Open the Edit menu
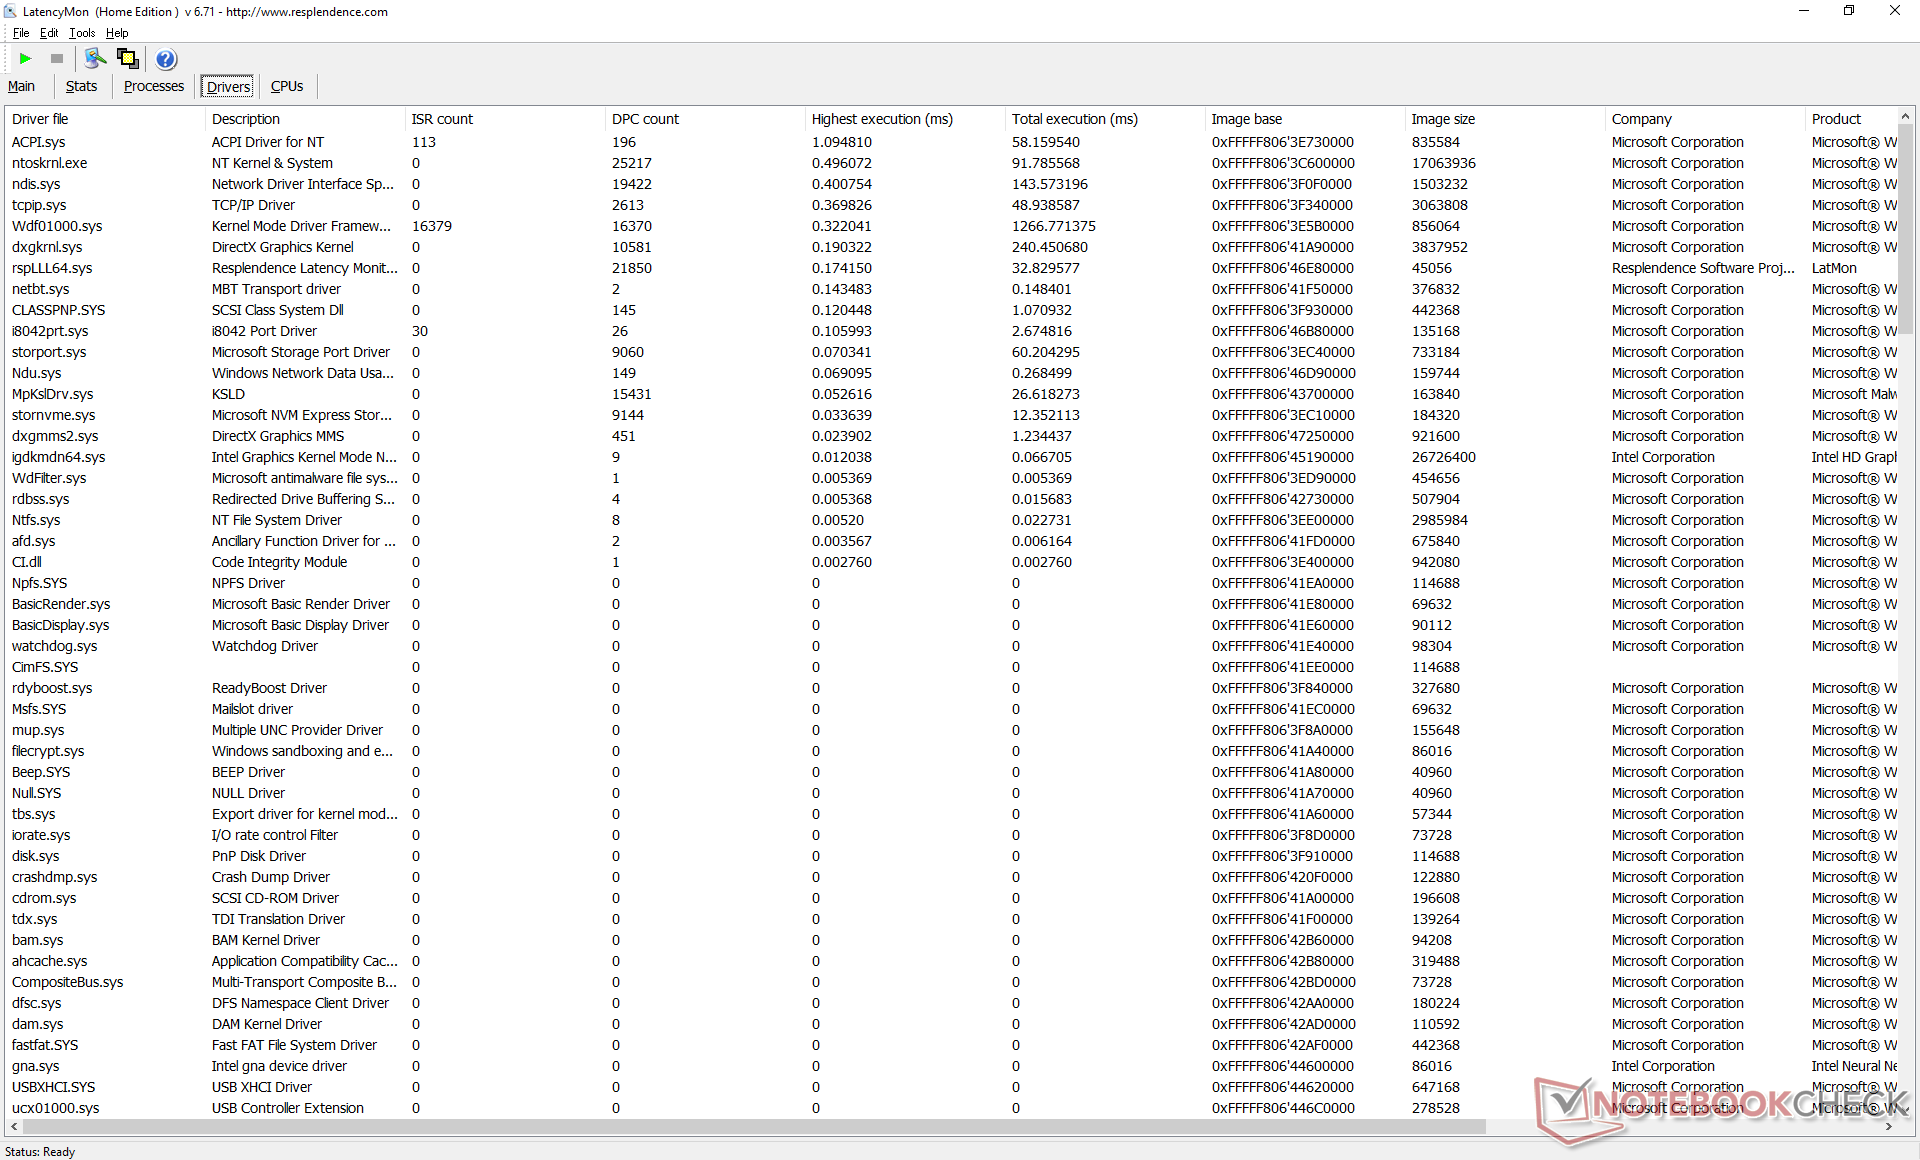 pyautogui.click(x=49, y=33)
